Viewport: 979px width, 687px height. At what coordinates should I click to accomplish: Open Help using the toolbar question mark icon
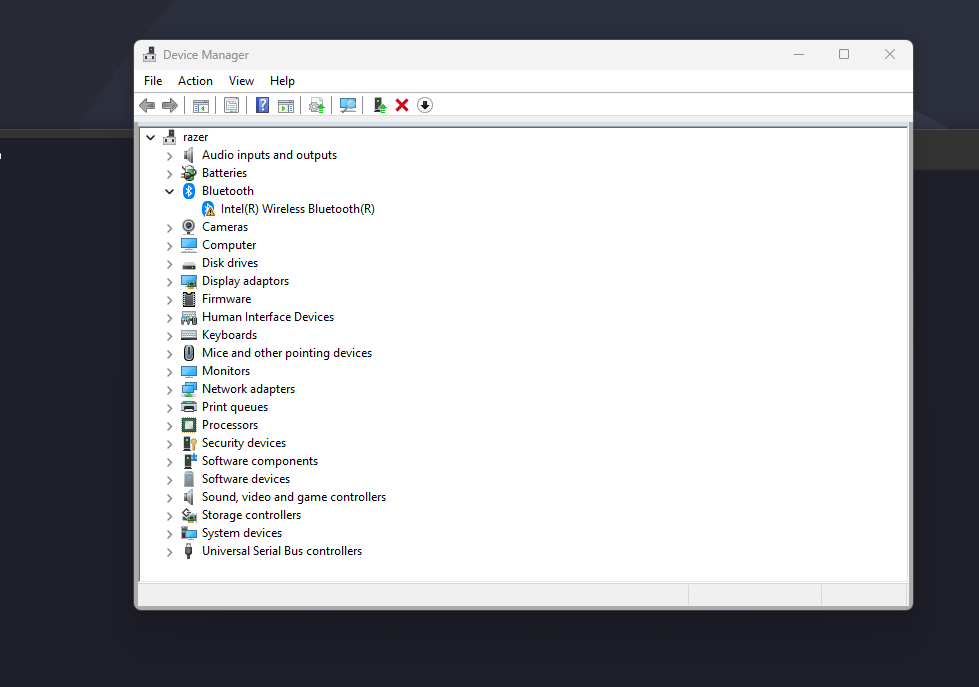click(x=262, y=105)
